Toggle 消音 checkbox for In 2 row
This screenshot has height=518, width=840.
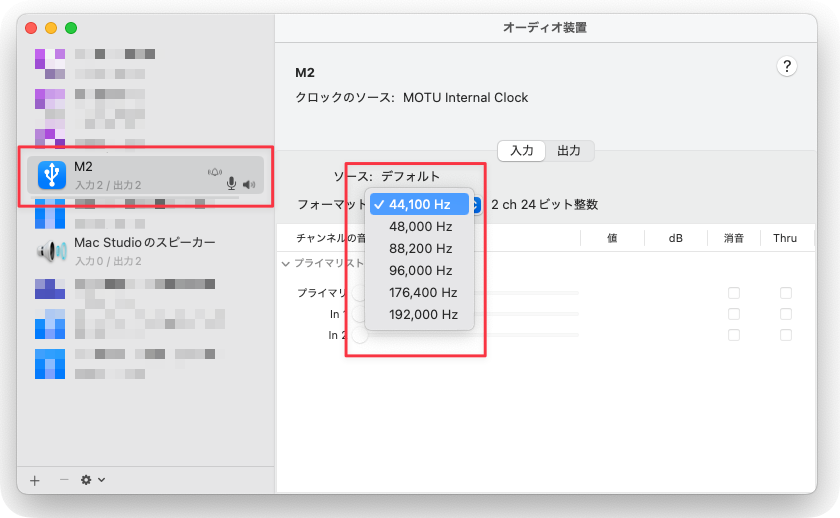734,335
